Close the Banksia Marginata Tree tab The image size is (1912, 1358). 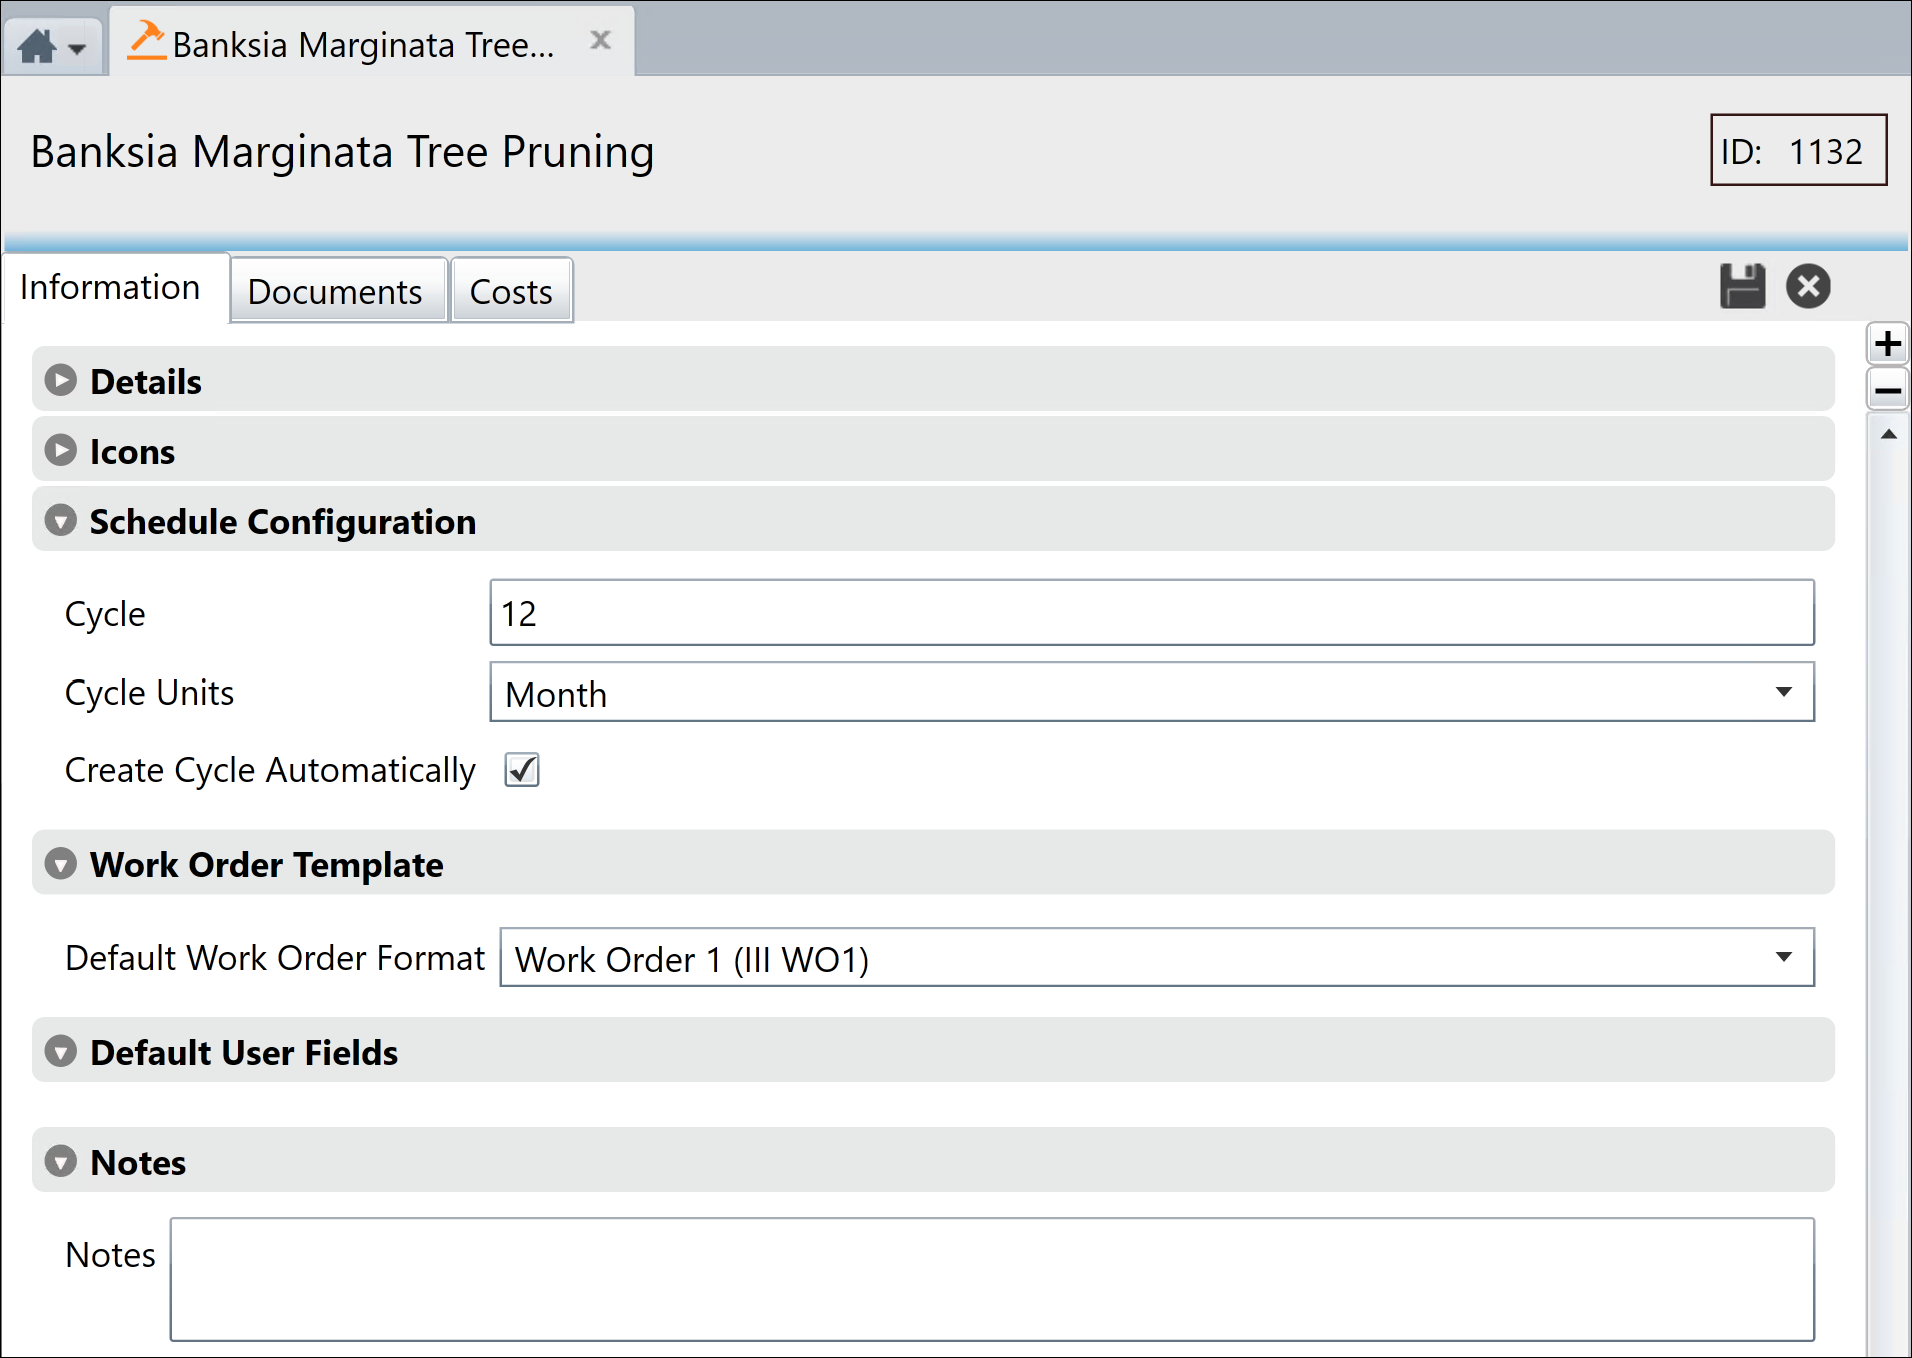coord(600,40)
